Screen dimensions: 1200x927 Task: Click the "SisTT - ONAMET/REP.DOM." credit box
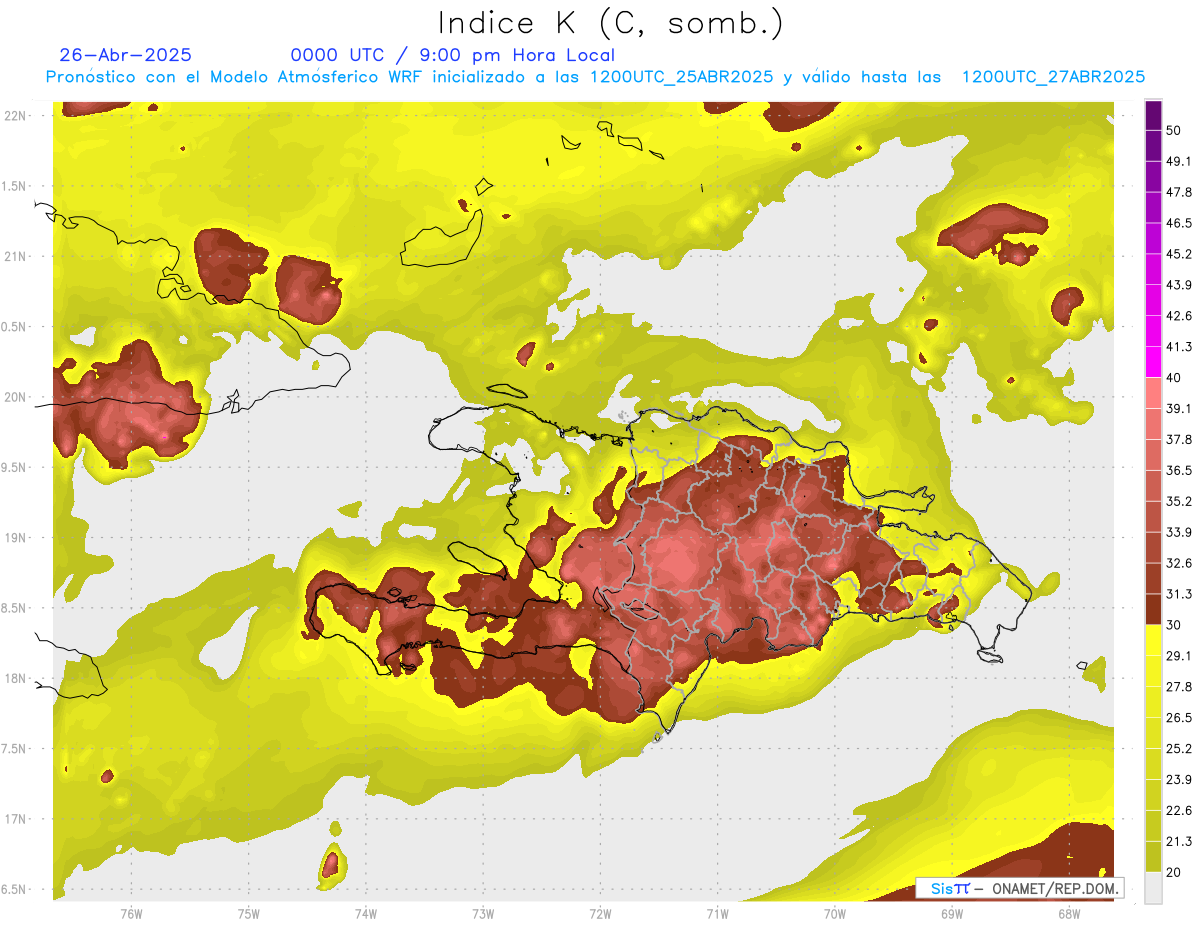click(x=1020, y=888)
